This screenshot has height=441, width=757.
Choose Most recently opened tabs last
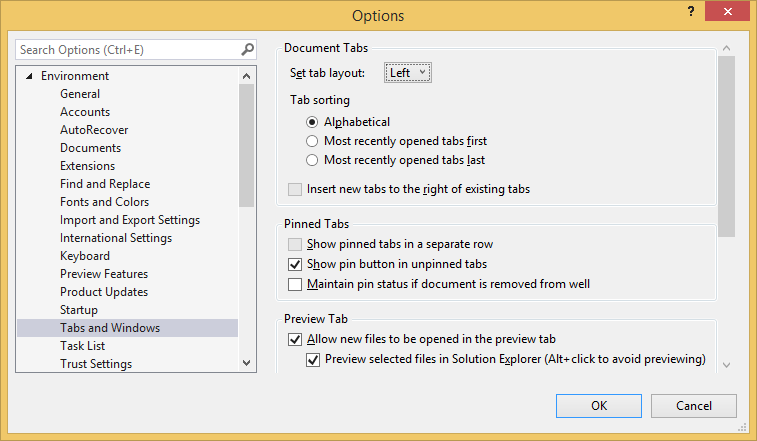313,160
